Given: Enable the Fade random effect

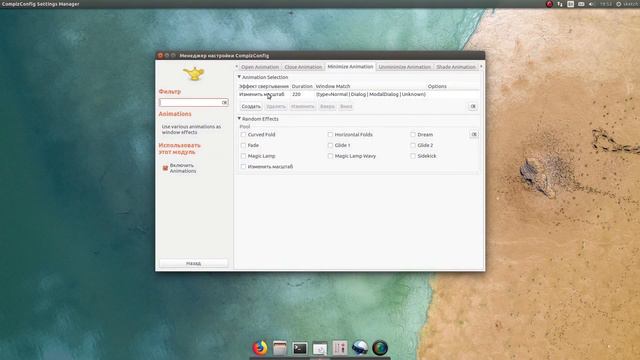Looking at the screenshot, I should 243,145.
